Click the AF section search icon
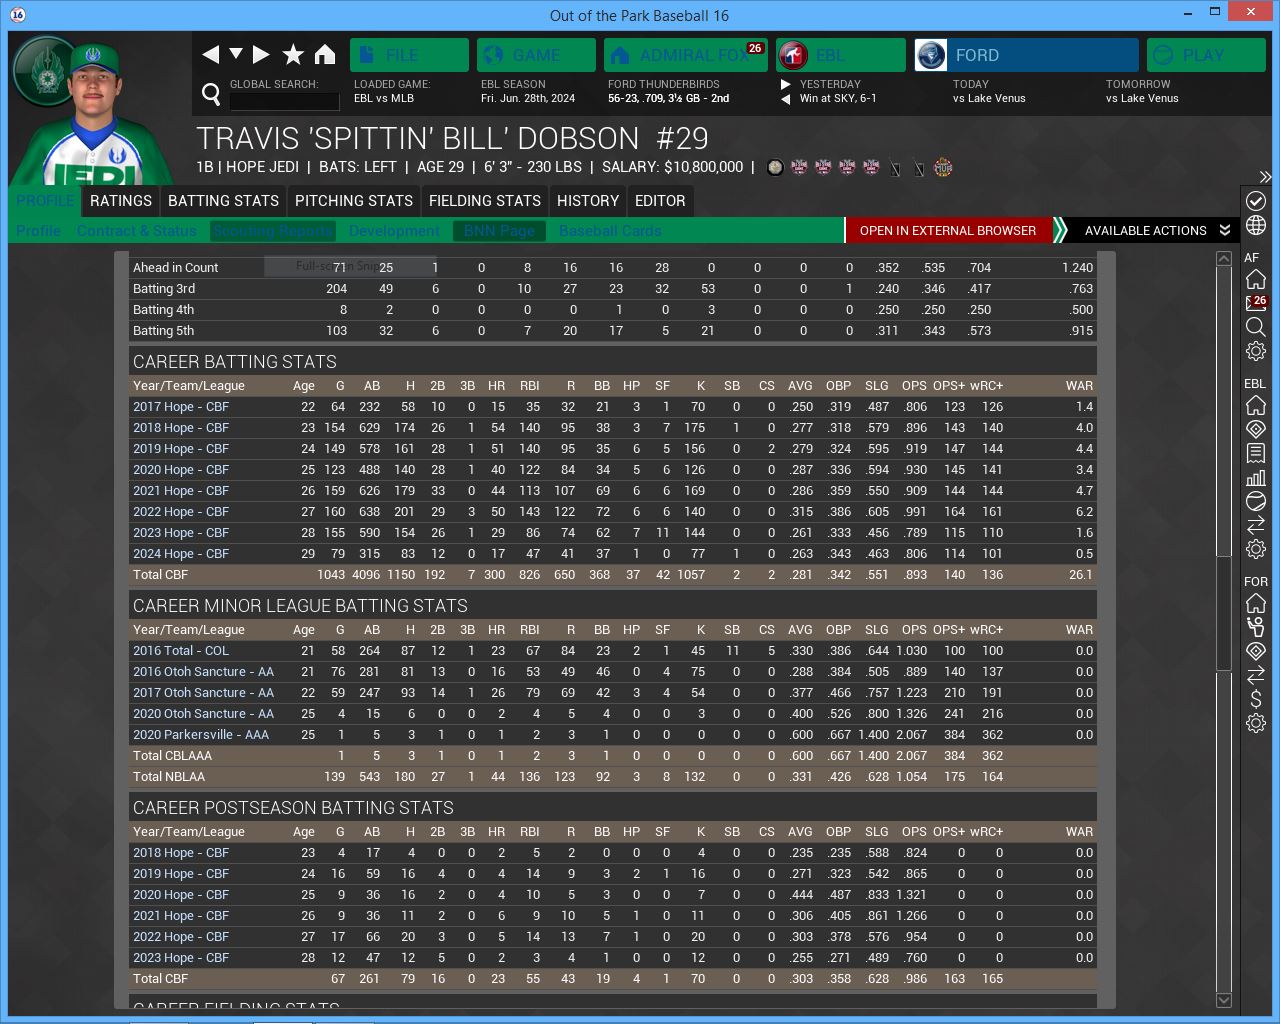Screen dimensions: 1280x1024 coord(1256,327)
